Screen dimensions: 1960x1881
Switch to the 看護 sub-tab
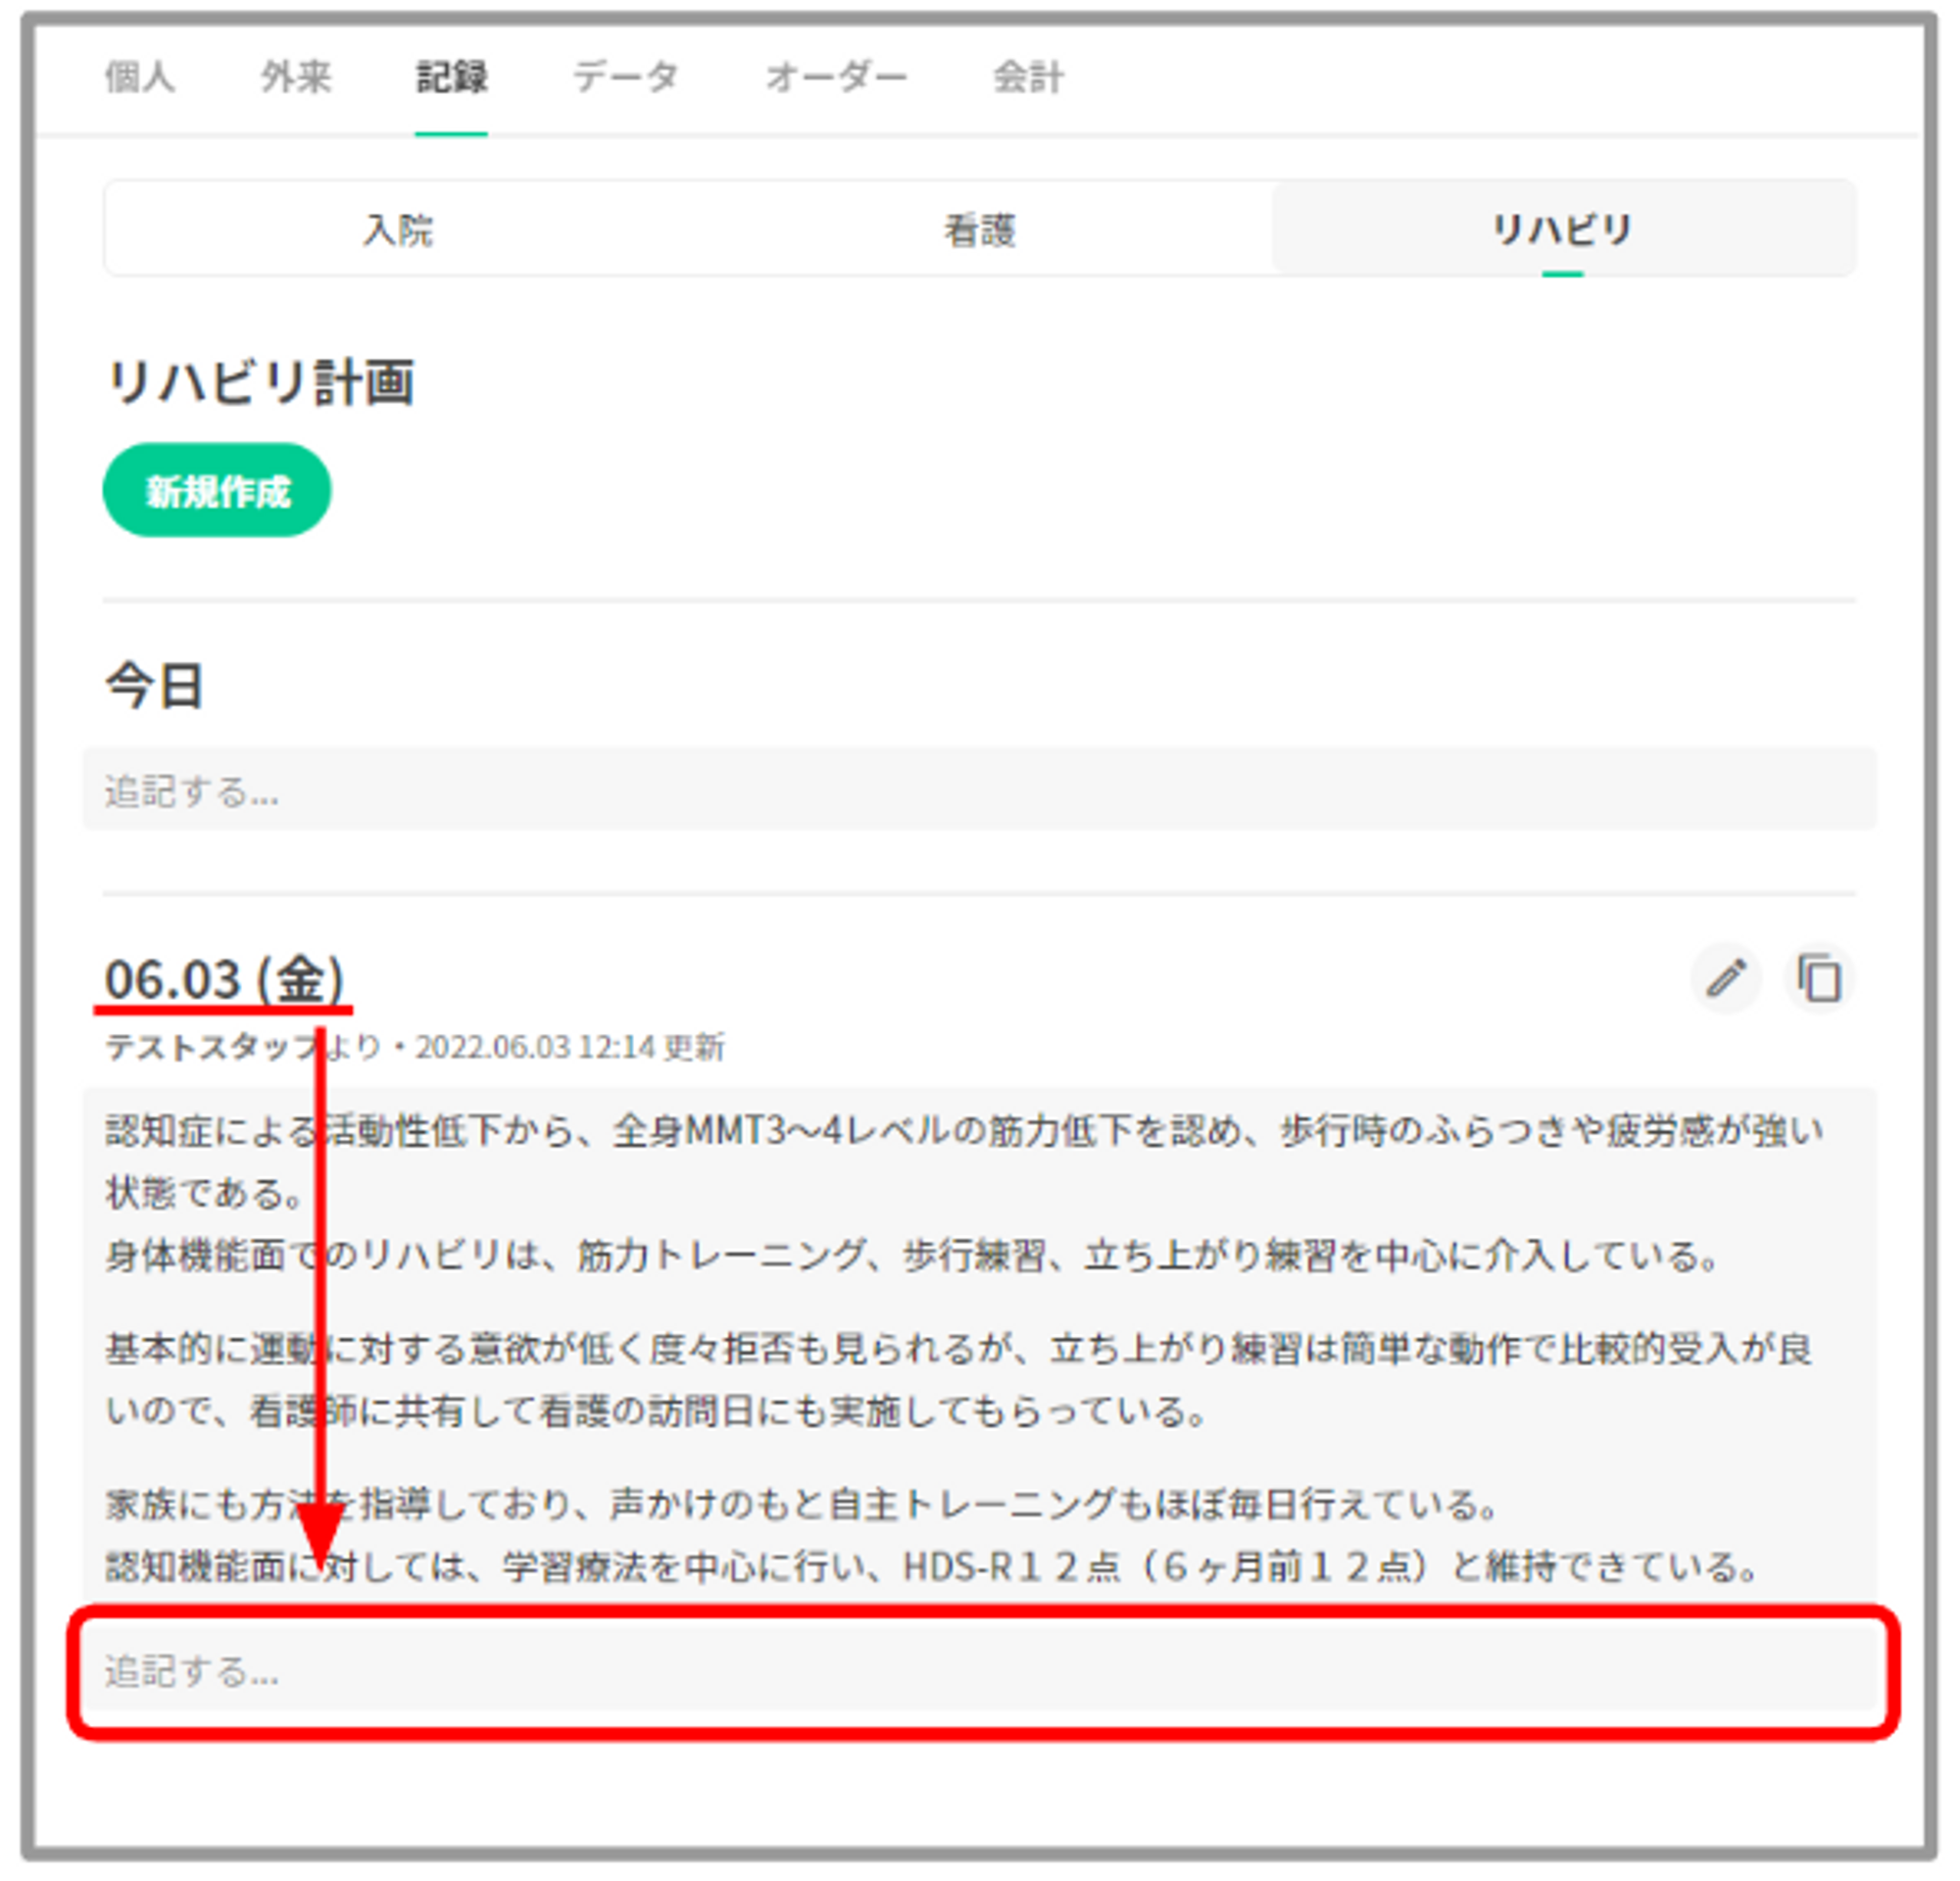pos(980,230)
